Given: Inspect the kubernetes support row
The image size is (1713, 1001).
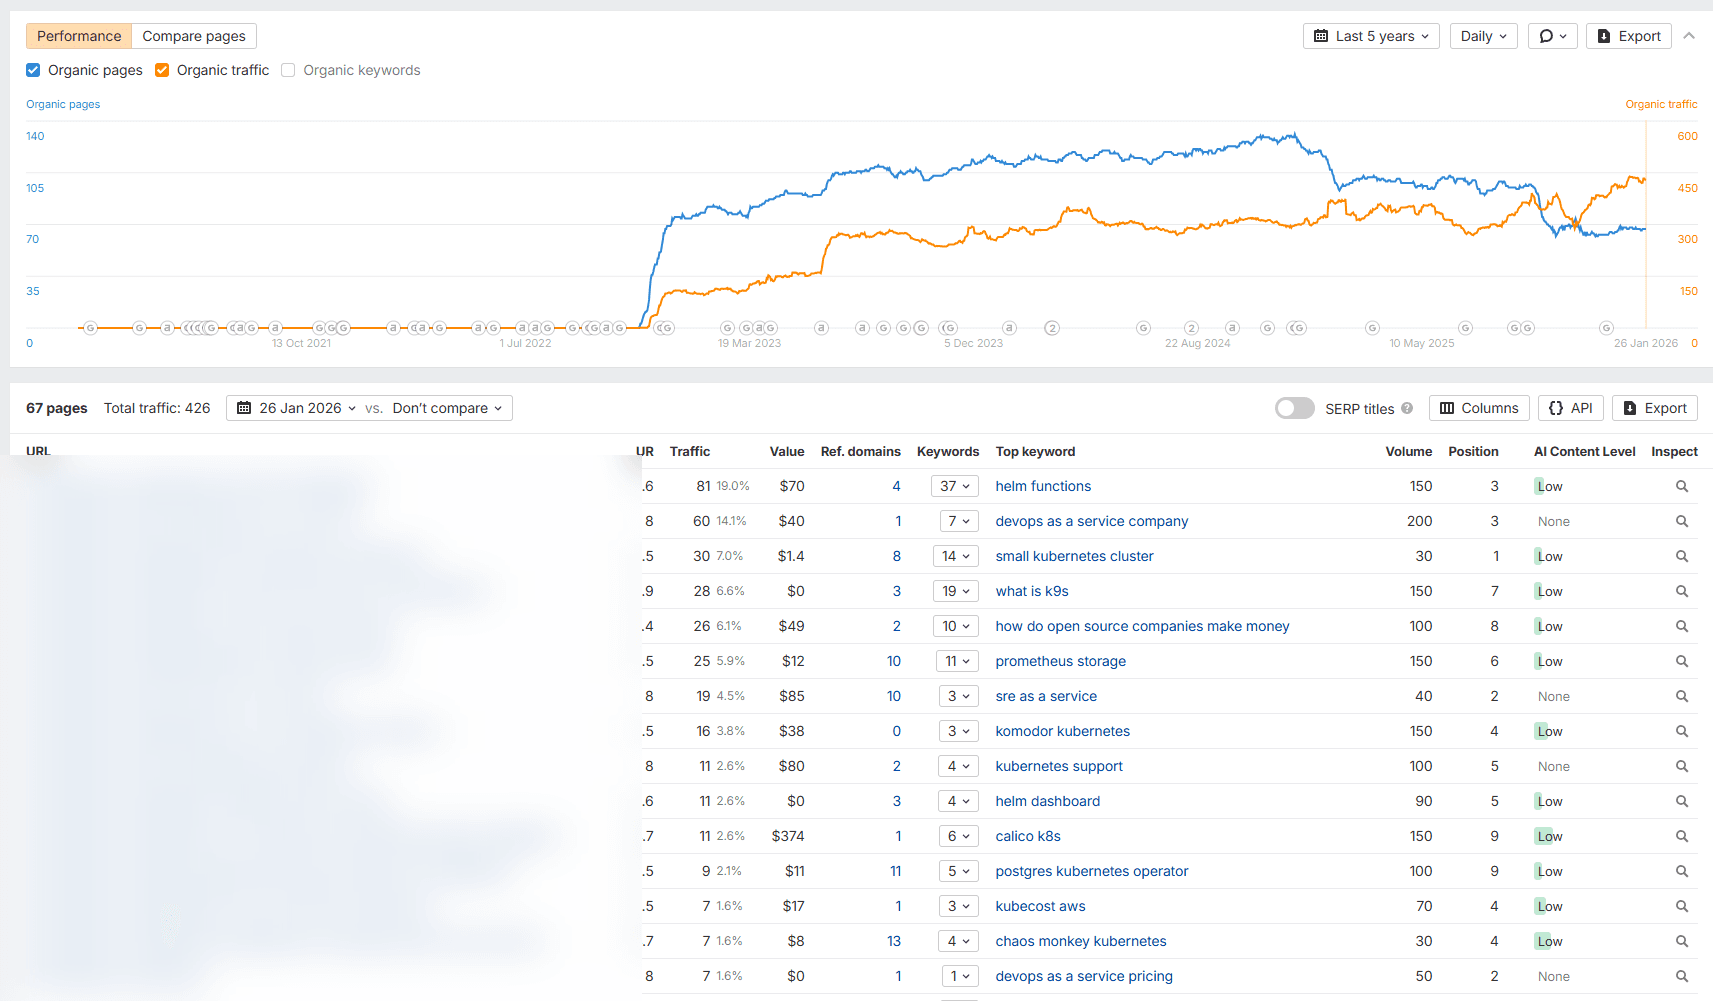Looking at the screenshot, I should click(x=1682, y=766).
